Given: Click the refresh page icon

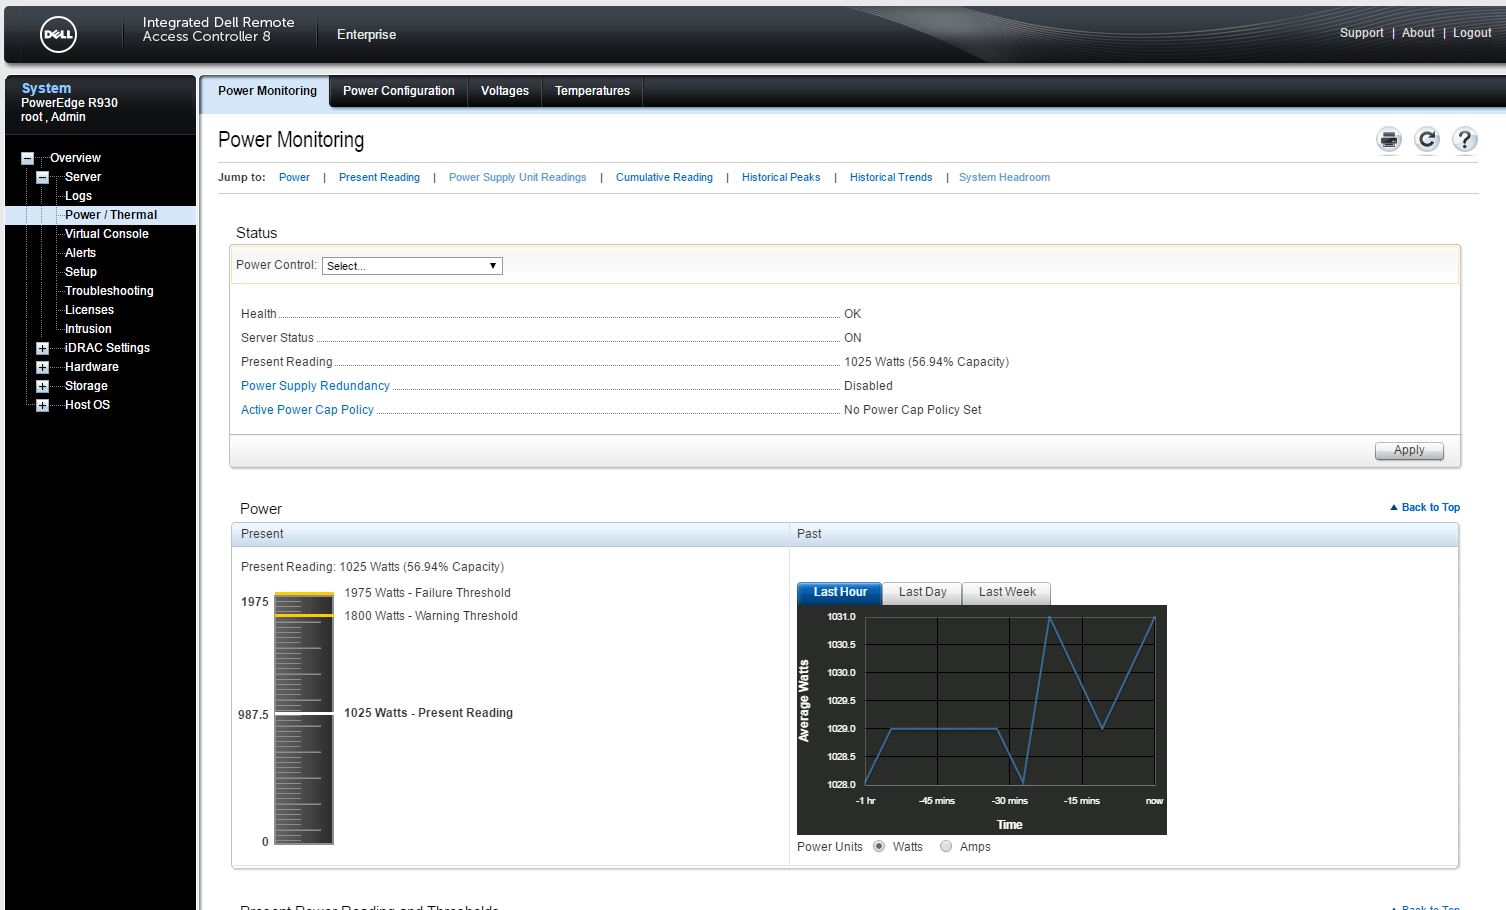Looking at the screenshot, I should point(1427,140).
